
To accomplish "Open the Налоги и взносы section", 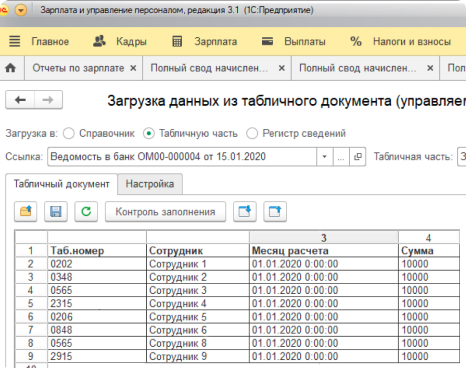I will click(x=412, y=41).
